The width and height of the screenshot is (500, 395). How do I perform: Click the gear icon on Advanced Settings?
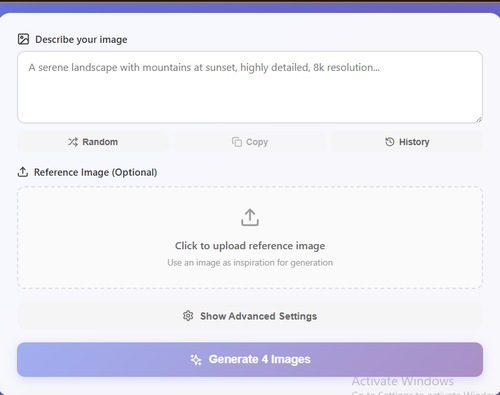pos(188,316)
